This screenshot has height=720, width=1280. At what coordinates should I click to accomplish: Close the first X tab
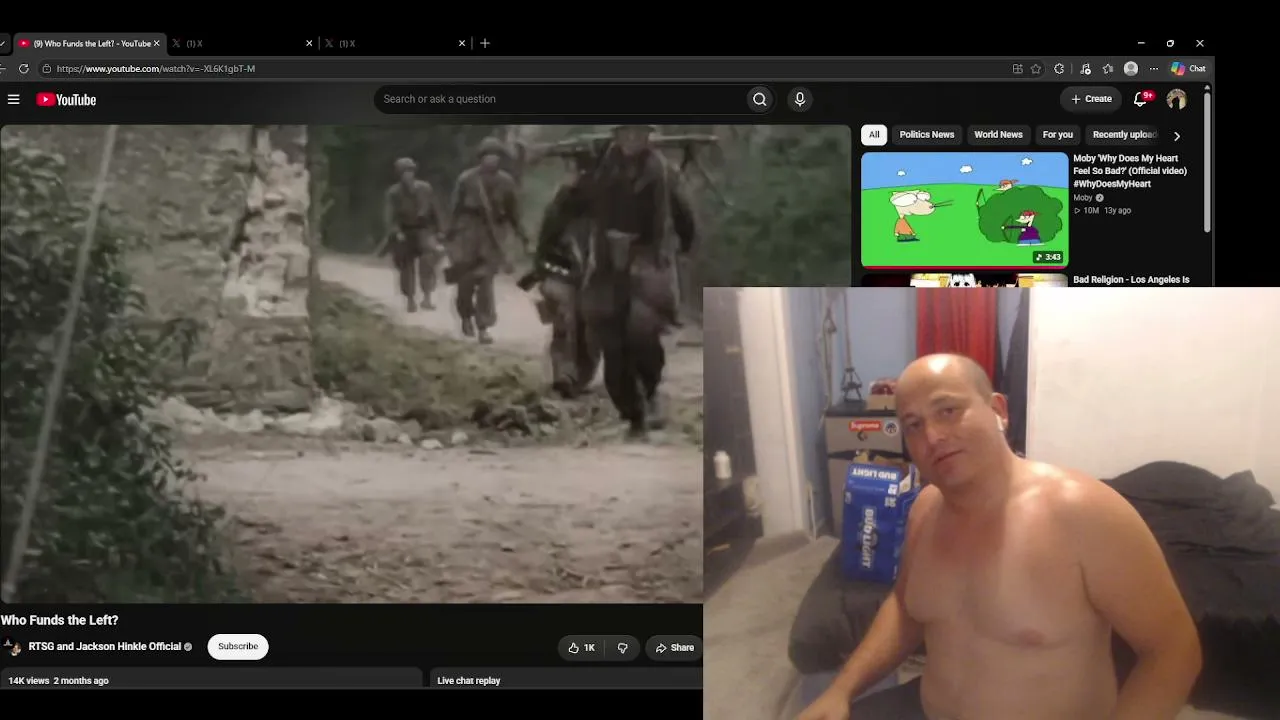(309, 43)
